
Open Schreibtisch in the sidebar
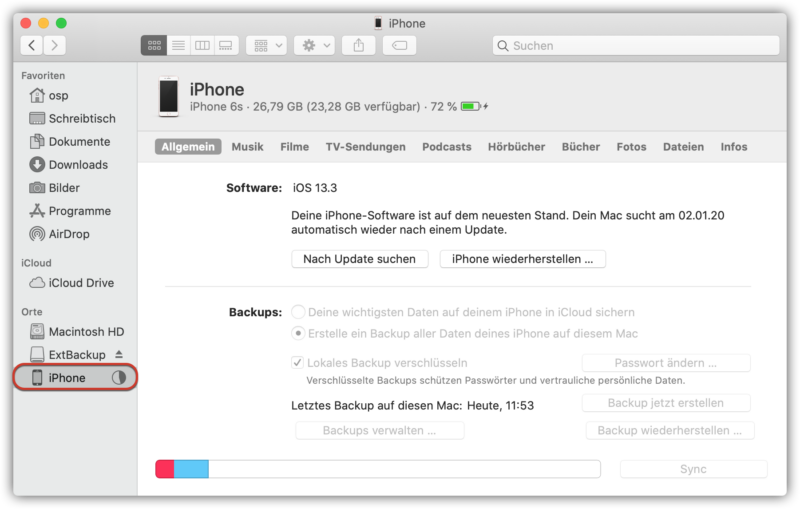pyautogui.click(x=76, y=118)
